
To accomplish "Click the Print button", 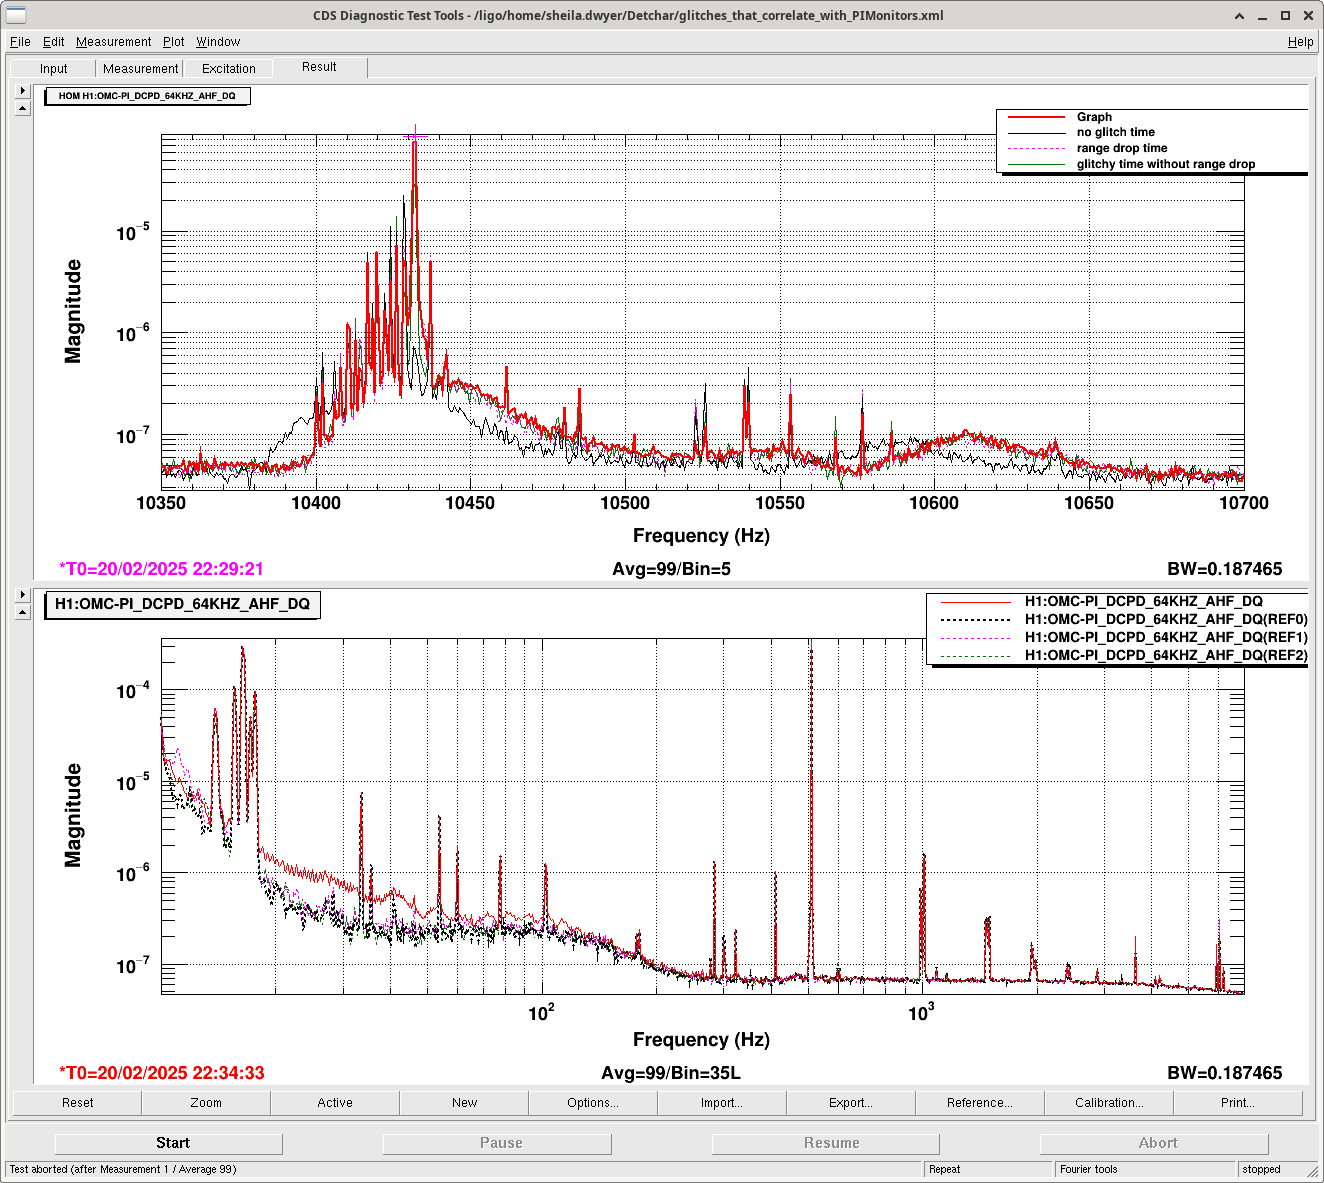I will (x=1238, y=1103).
